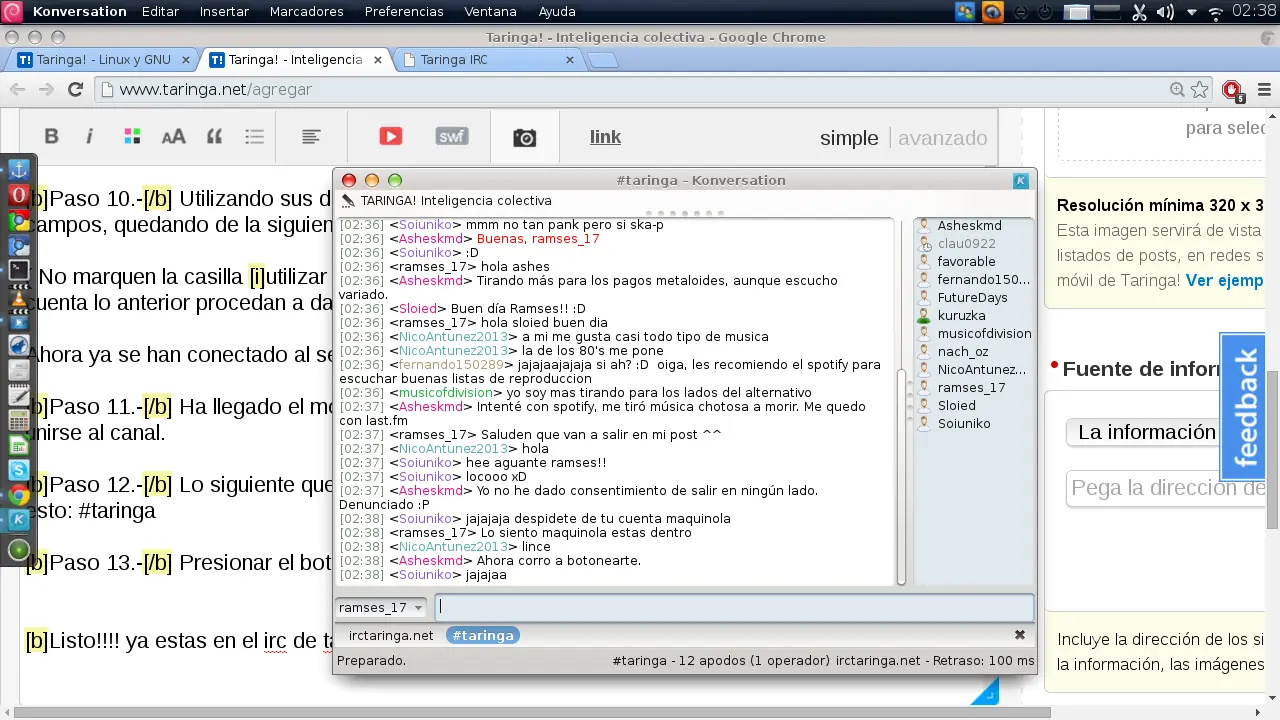The image size is (1280, 720).
Task: Select user FutureDays in nick list
Action: [972, 298]
